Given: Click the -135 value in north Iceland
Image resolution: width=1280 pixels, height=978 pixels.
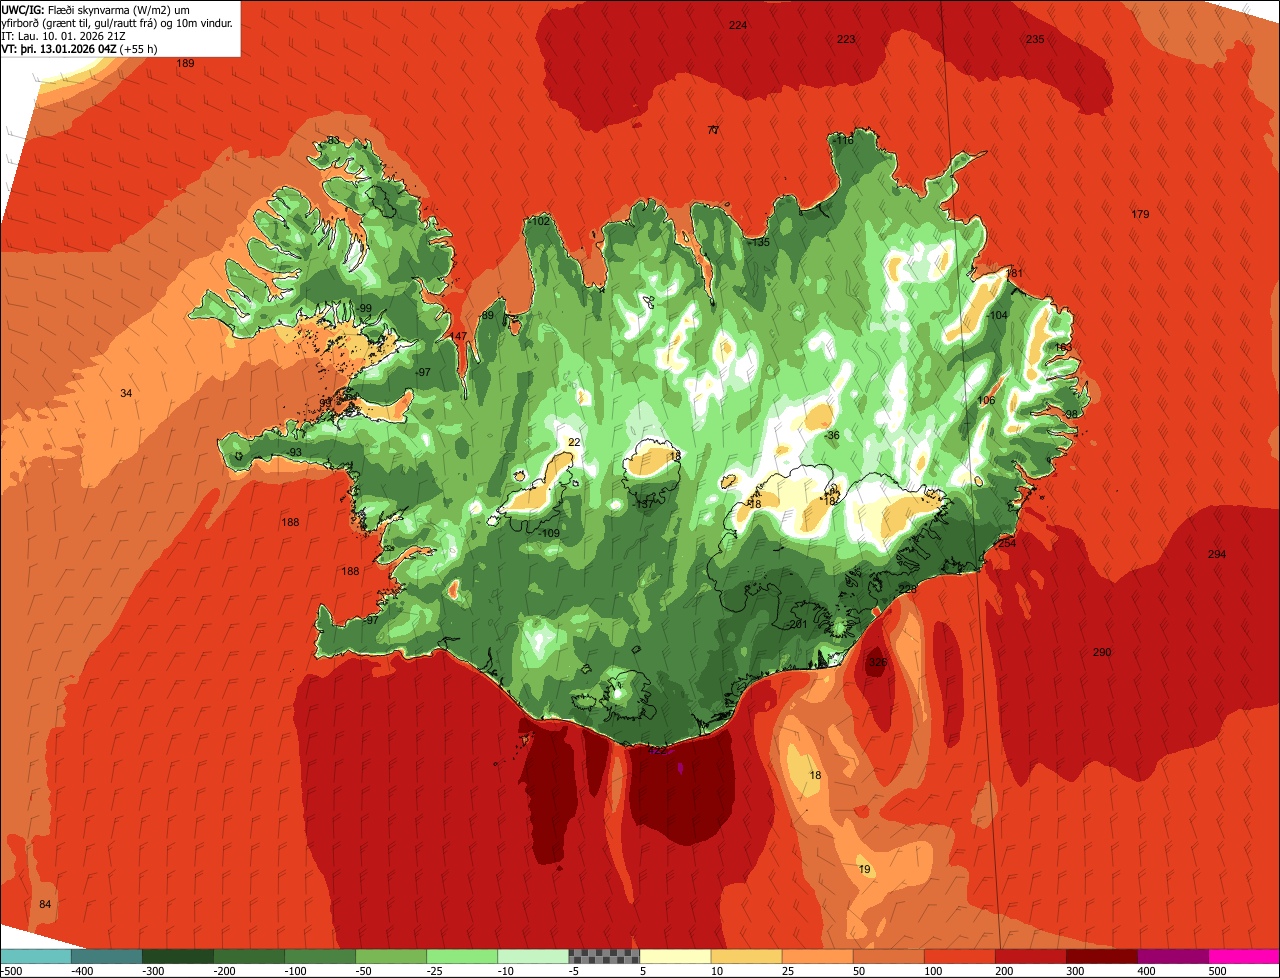Looking at the screenshot, I should click(760, 243).
